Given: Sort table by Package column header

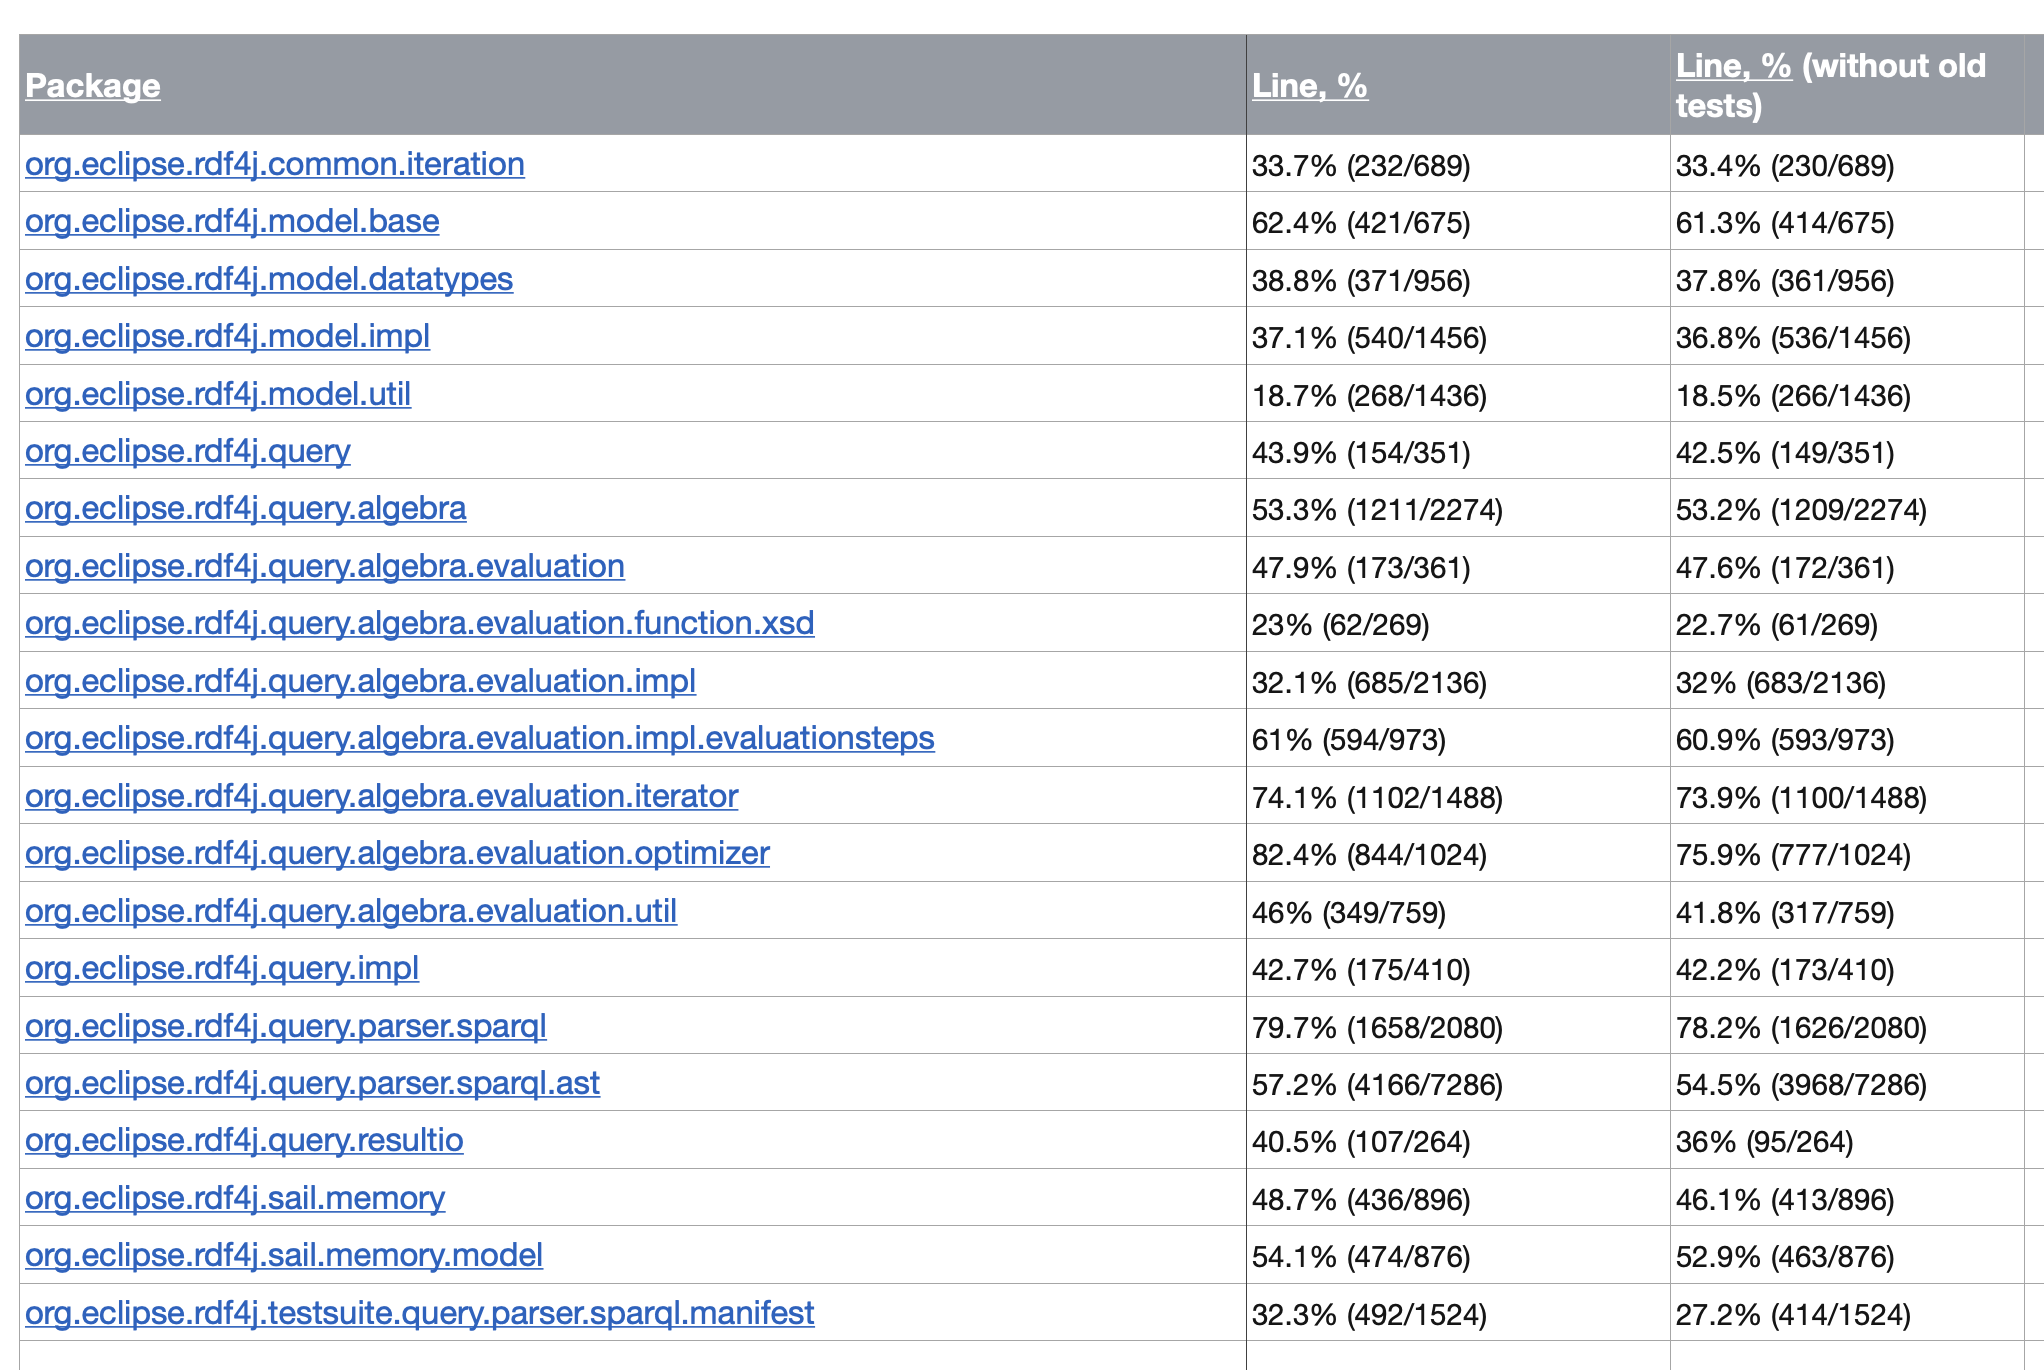Looking at the screenshot, I should click(x=92, y=86).
